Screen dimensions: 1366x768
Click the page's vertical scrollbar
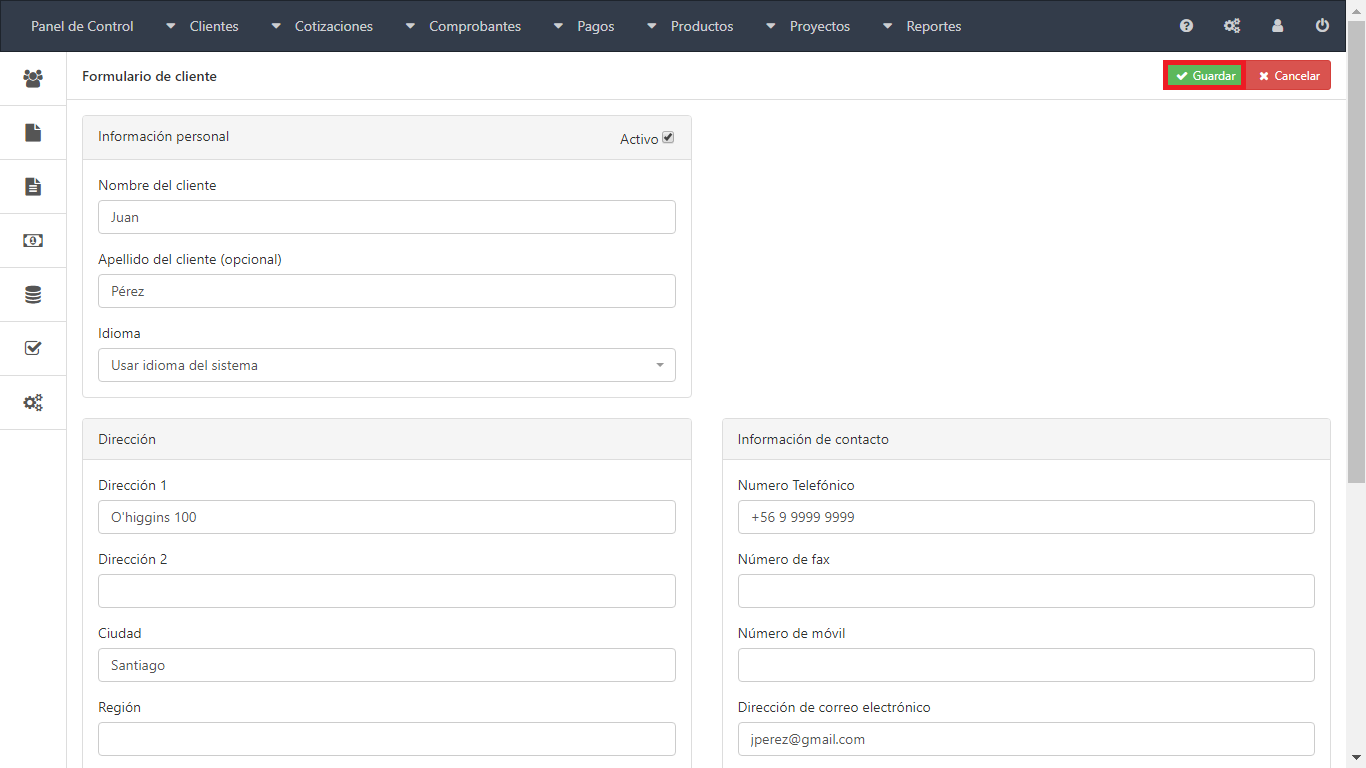pyautogui.click(x=1356, y=300)
